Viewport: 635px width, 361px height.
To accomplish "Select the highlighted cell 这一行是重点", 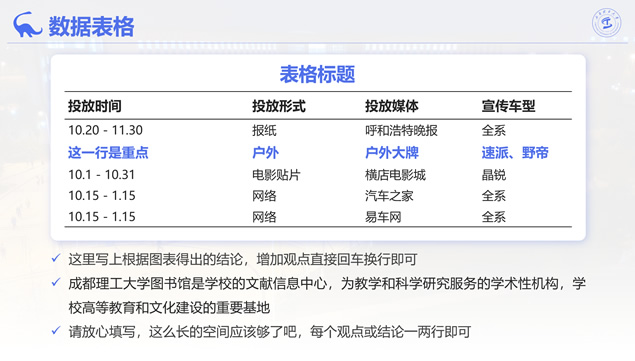I will click(108, 153).
